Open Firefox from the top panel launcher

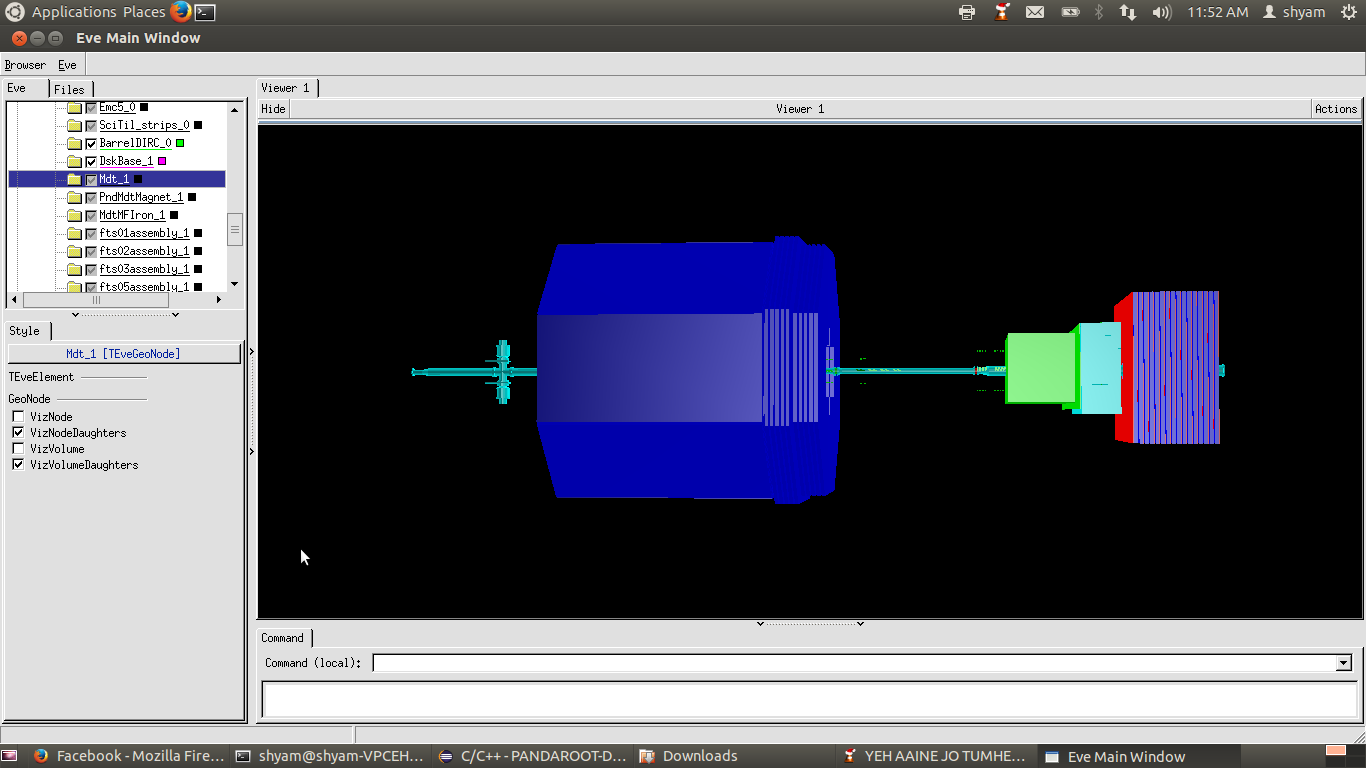180,12
